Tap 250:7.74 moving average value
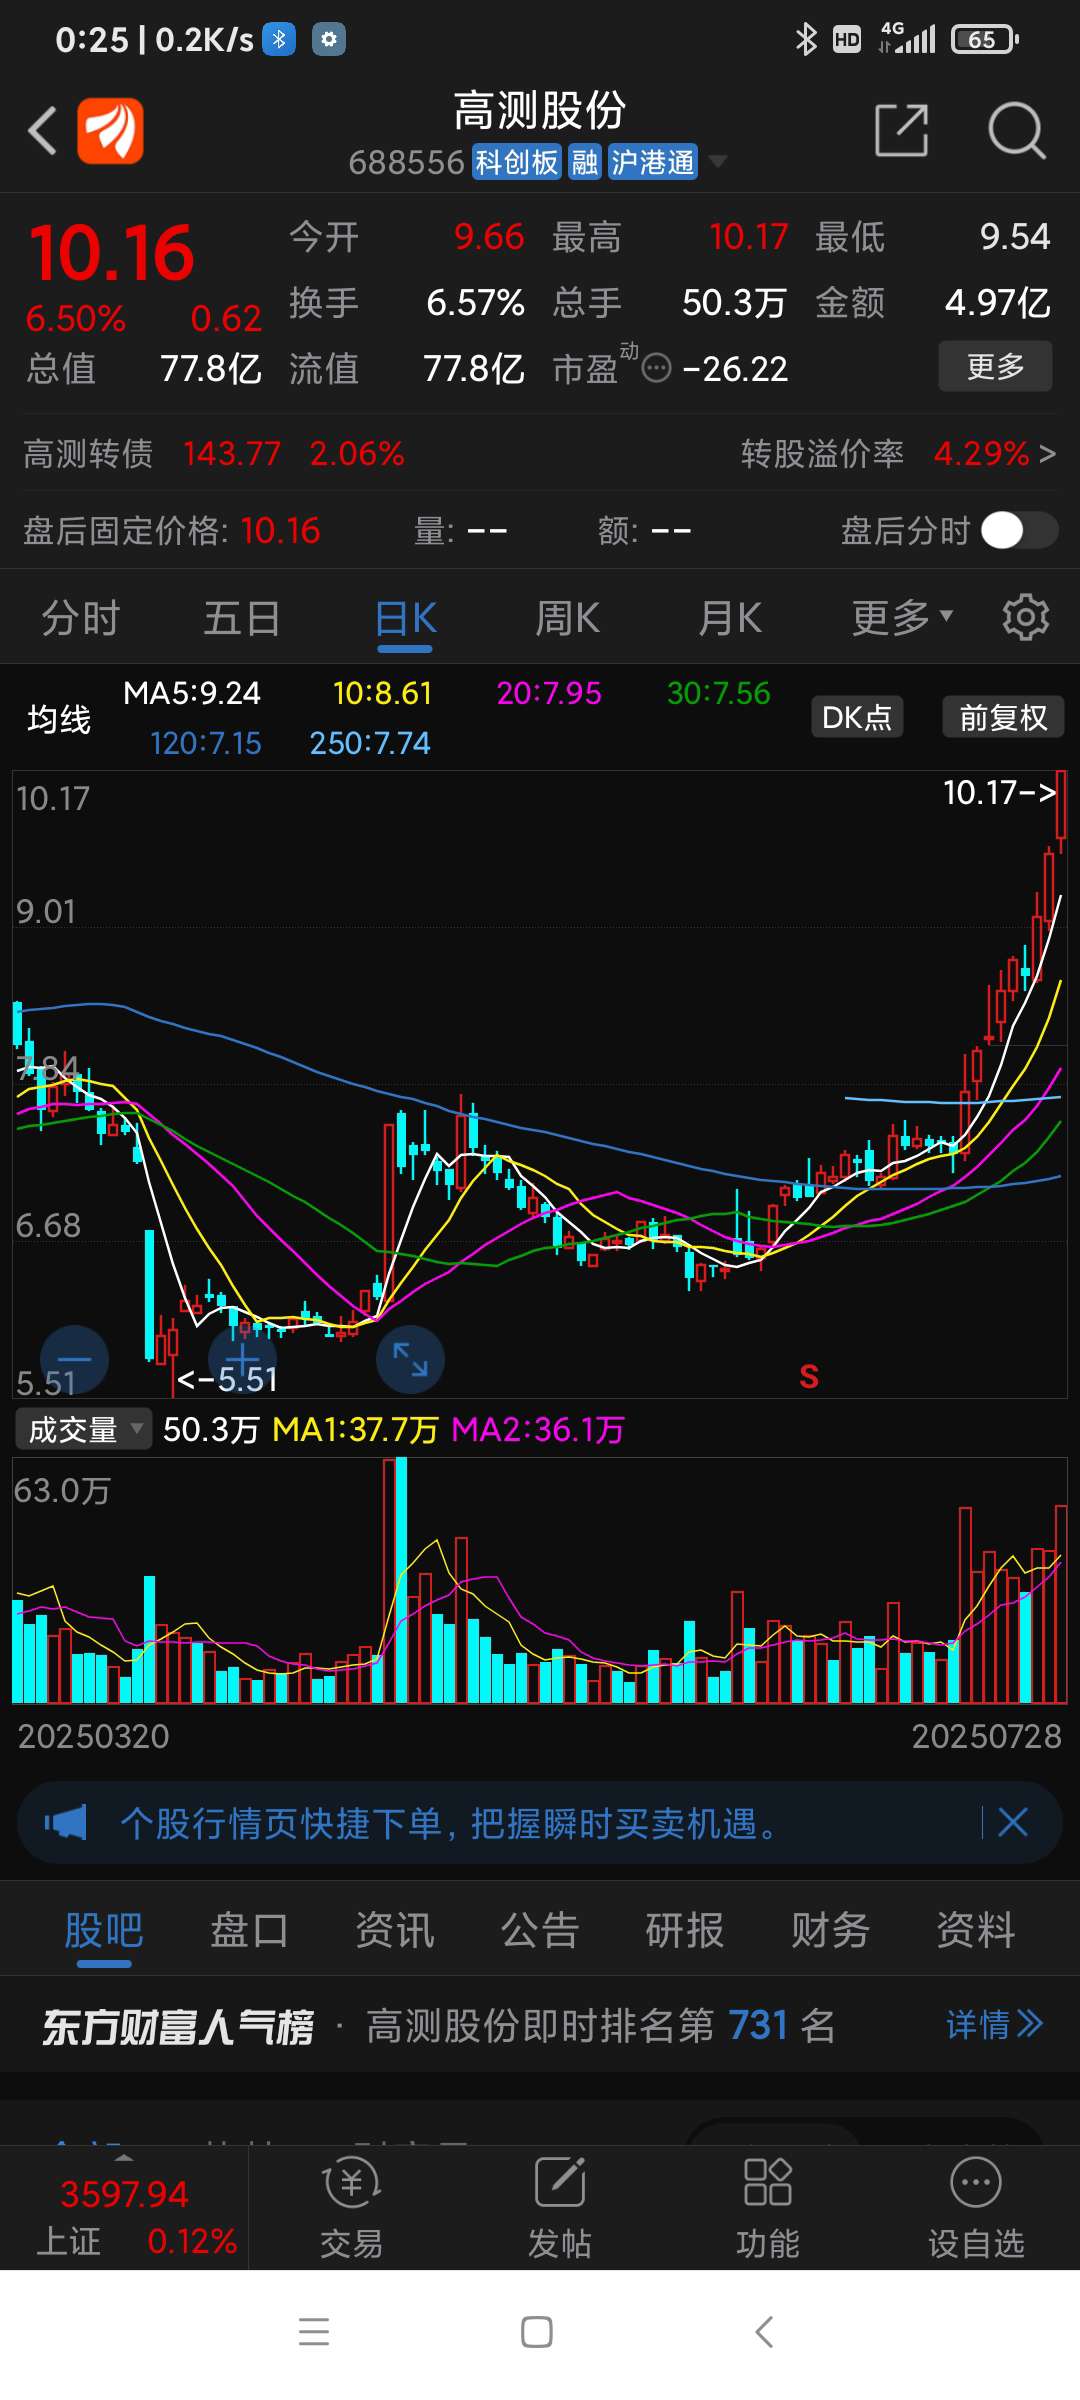The width and height of the screenshot is (1080, 2400). point(370,743)
